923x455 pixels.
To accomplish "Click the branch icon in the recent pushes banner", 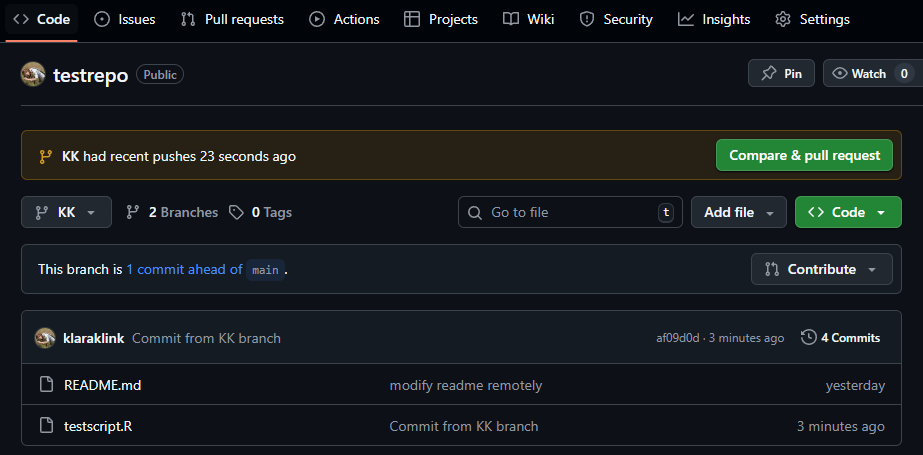I will [x=45, y=156].
